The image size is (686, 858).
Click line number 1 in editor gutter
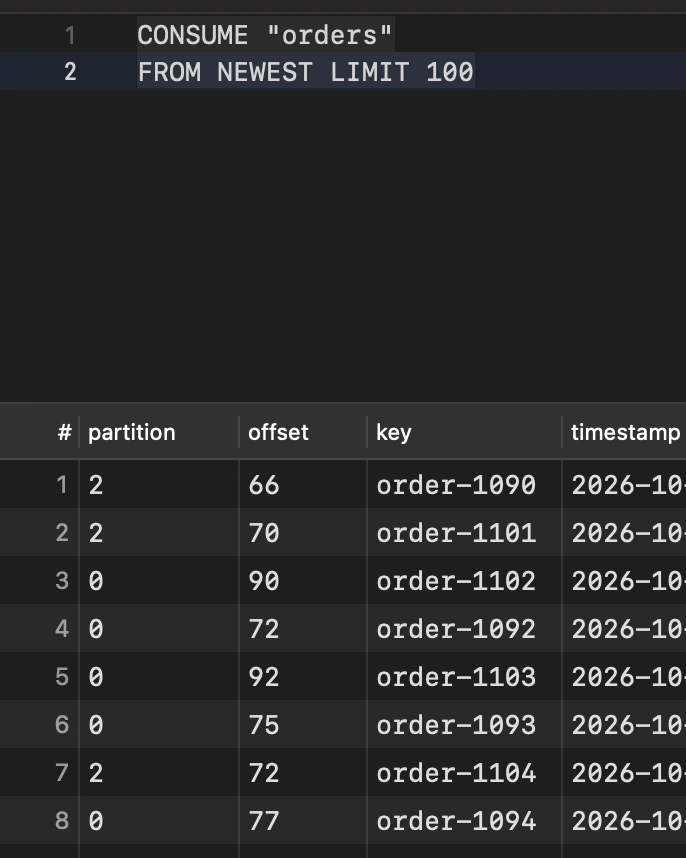(x=70, y=35)
